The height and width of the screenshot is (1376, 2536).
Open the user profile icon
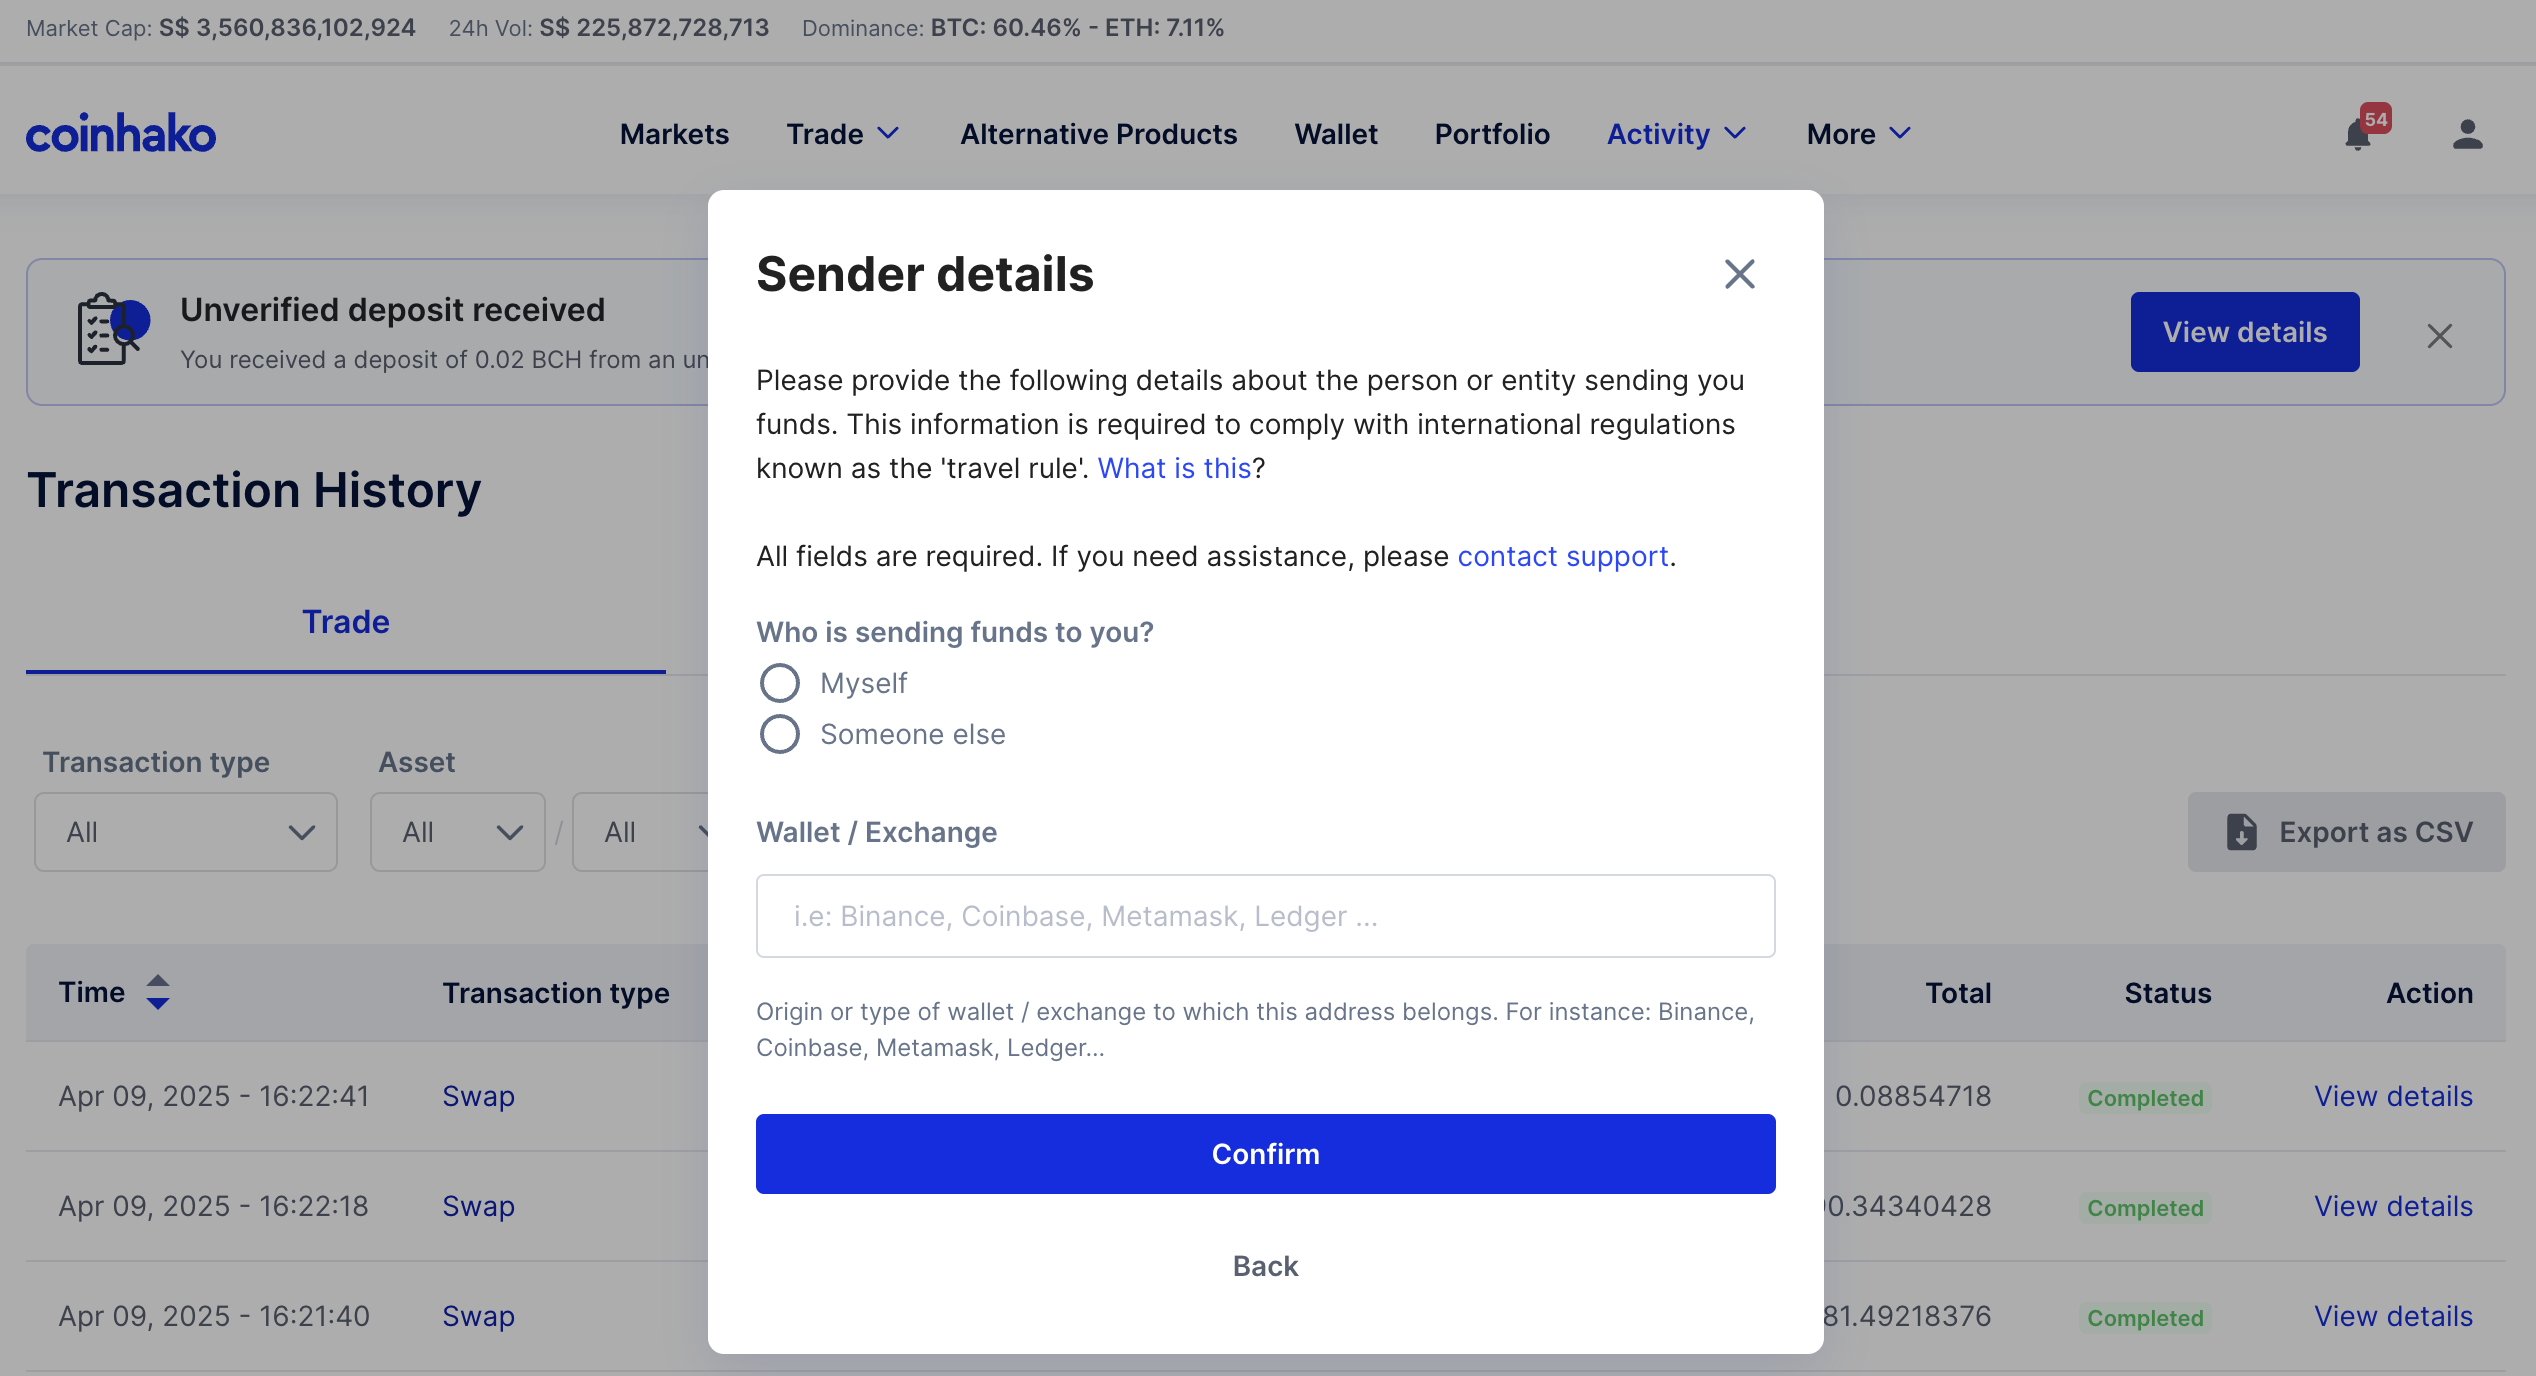point(2467,135)
